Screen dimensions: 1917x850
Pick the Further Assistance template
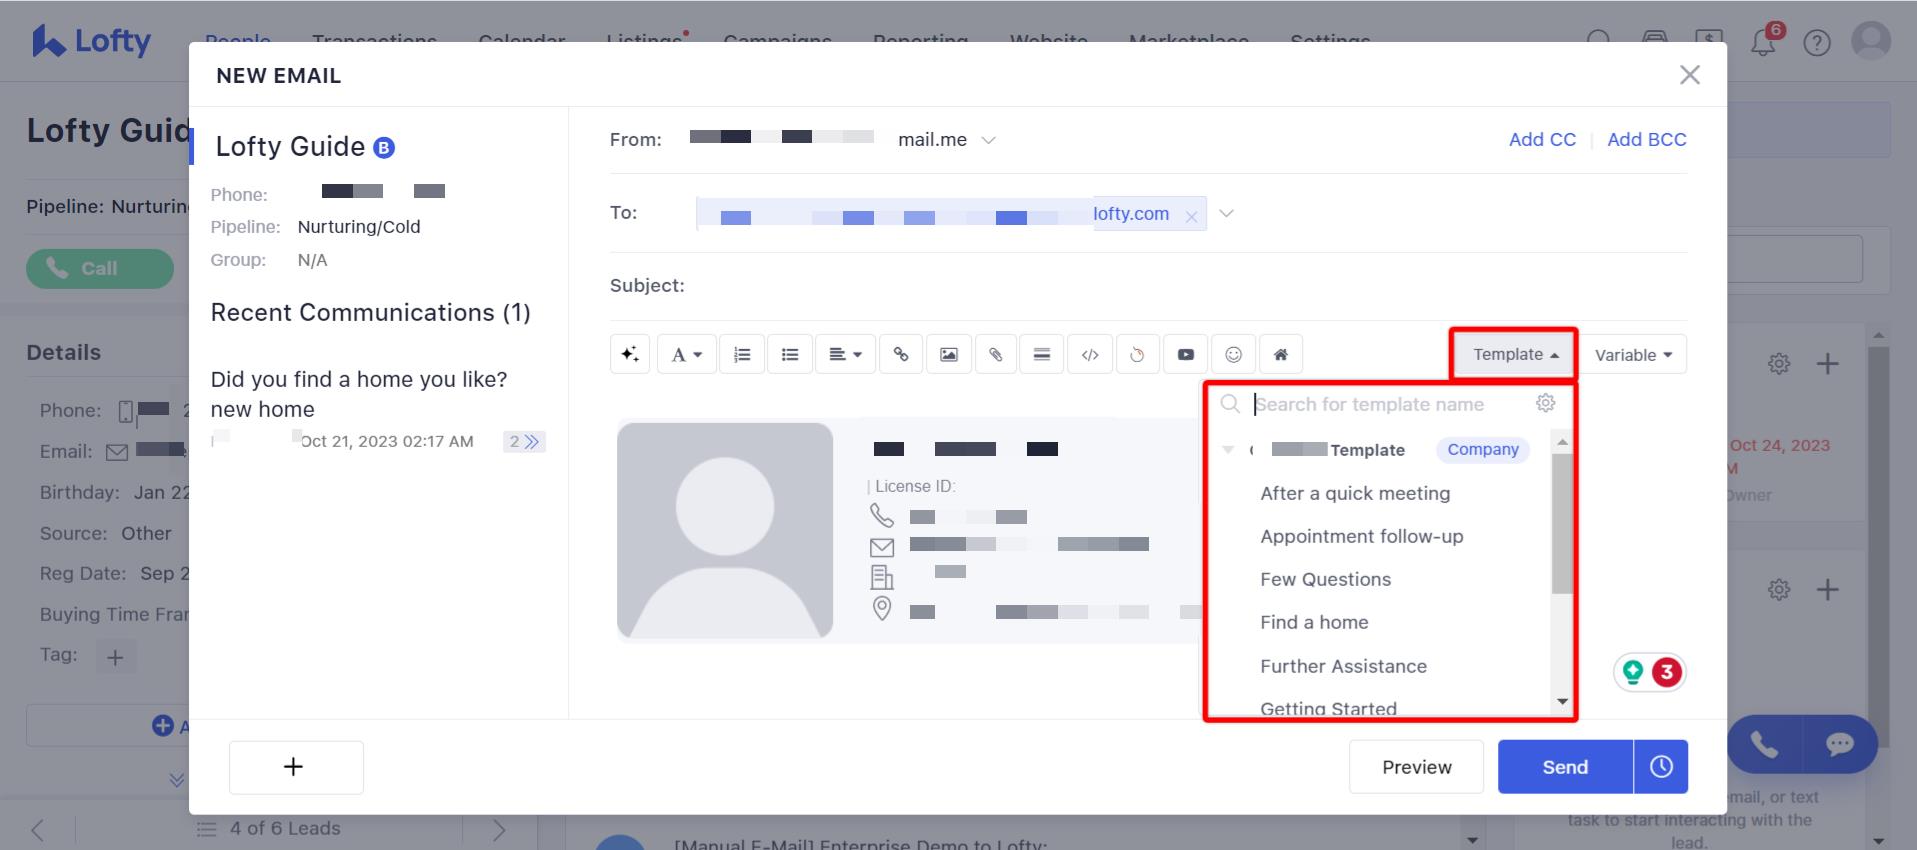pos(1343,666)
